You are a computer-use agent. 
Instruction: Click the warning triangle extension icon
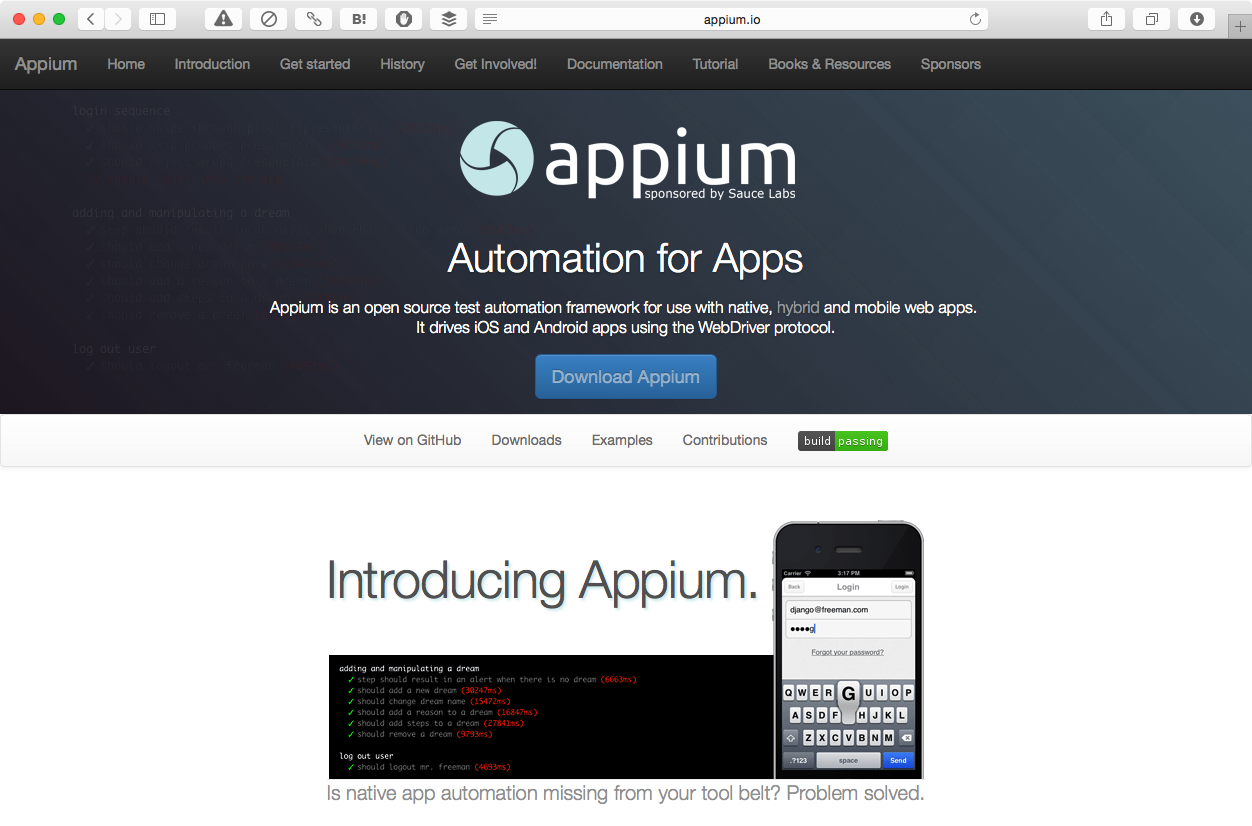click(223, 19)
